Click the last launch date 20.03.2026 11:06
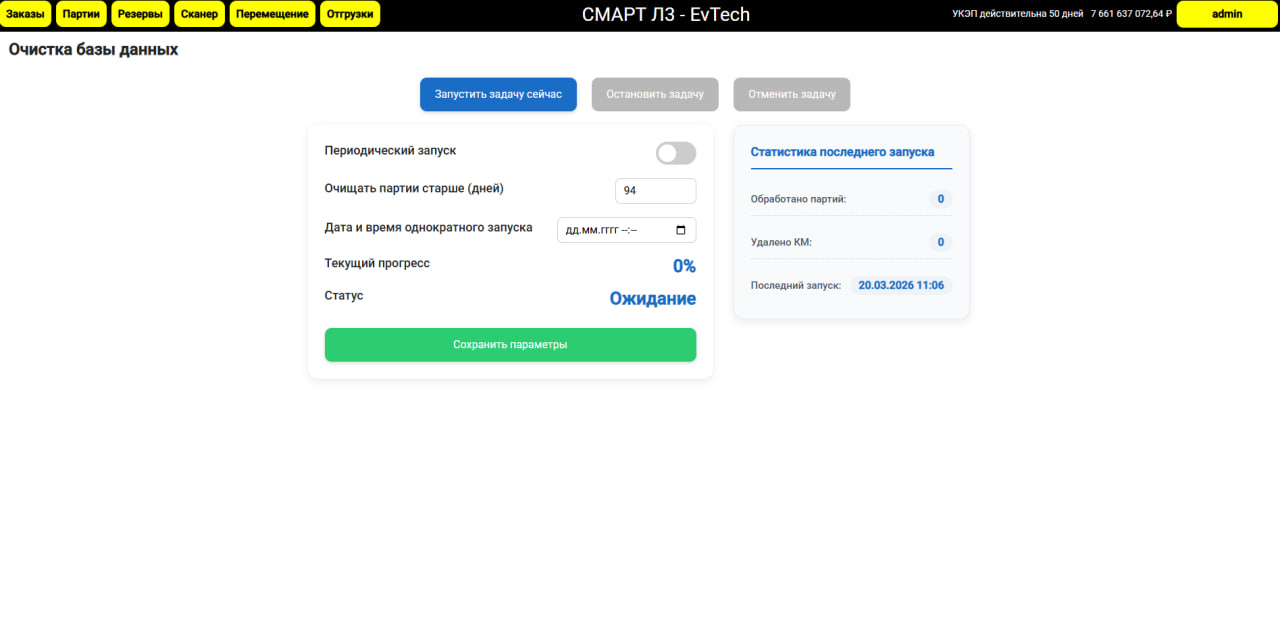Viewport: 1280px width, 633px height. click(x=900, y=285)
